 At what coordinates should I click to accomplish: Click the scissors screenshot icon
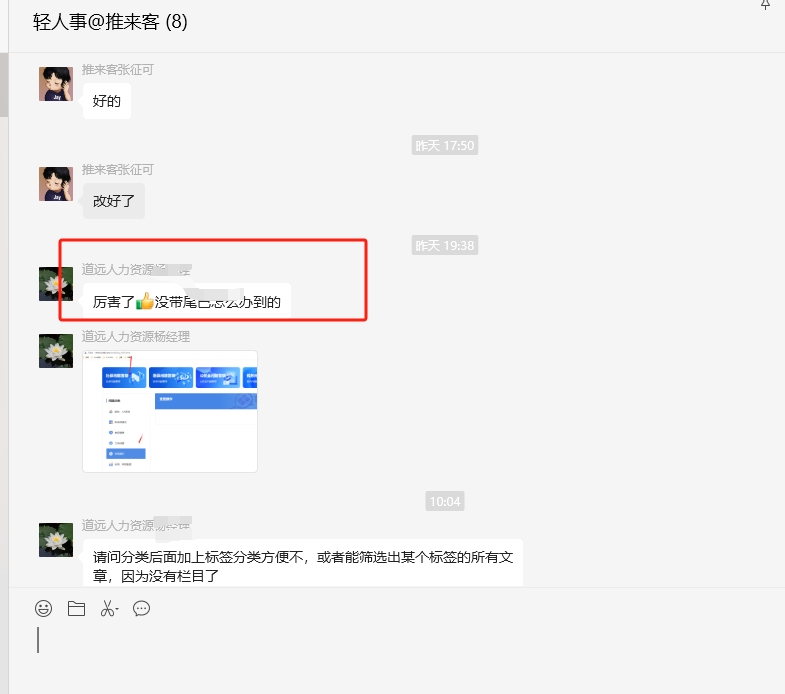(x=107, y=608)
